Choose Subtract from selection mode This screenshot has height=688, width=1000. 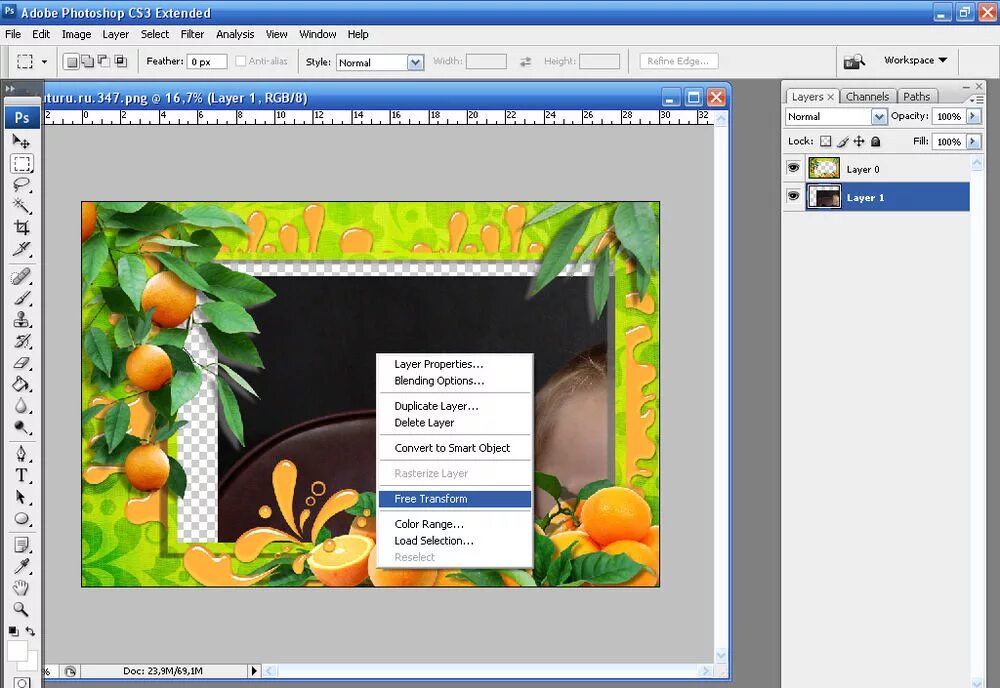click(103, 61)
